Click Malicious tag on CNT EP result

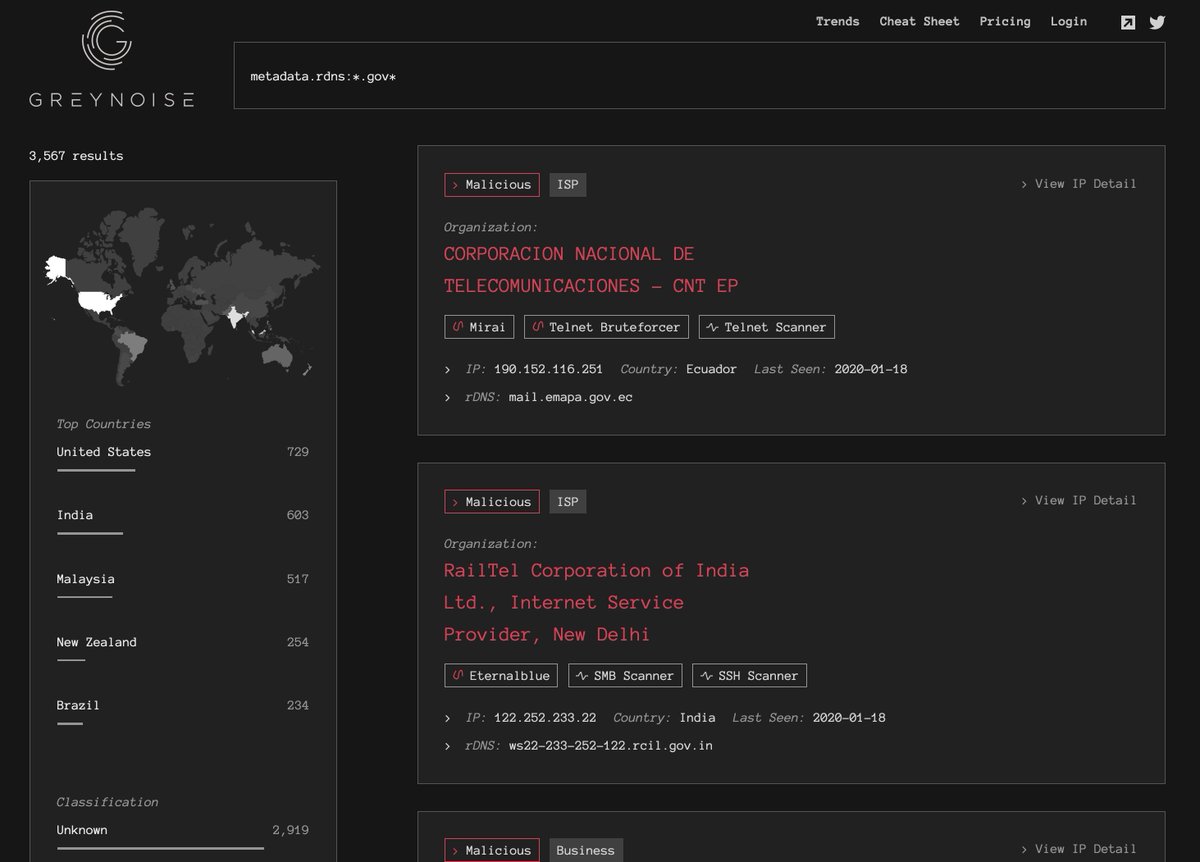pyautogui.click(x=492, y=185)
